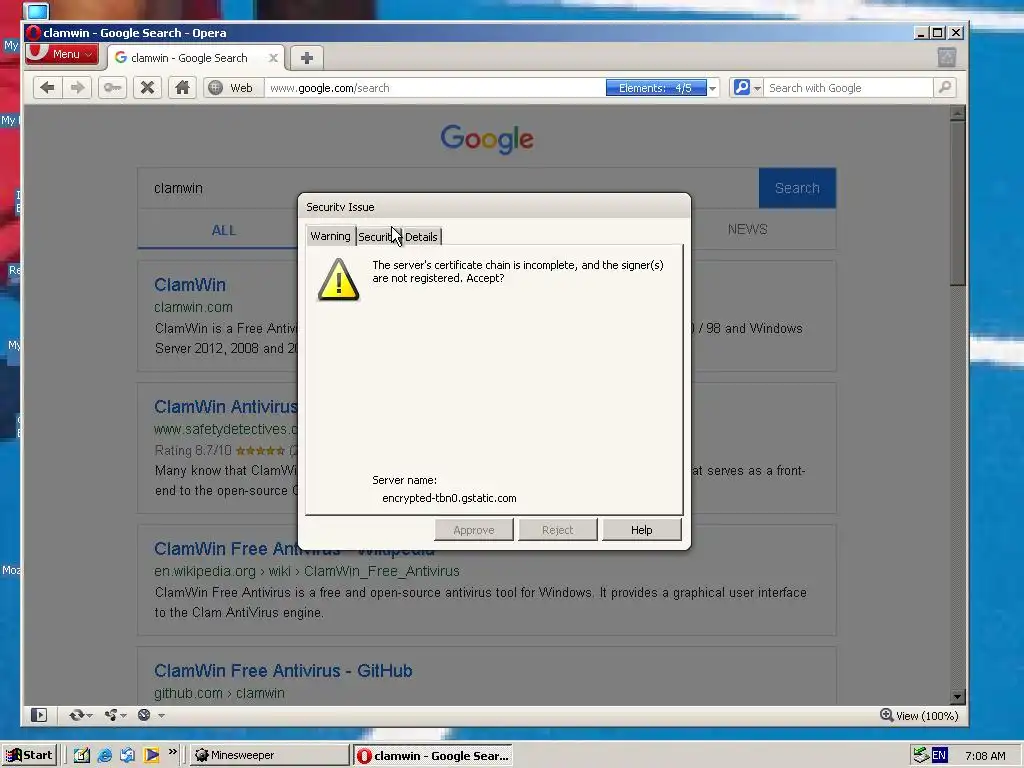Click the blue Google Search button

pos(797,188)
